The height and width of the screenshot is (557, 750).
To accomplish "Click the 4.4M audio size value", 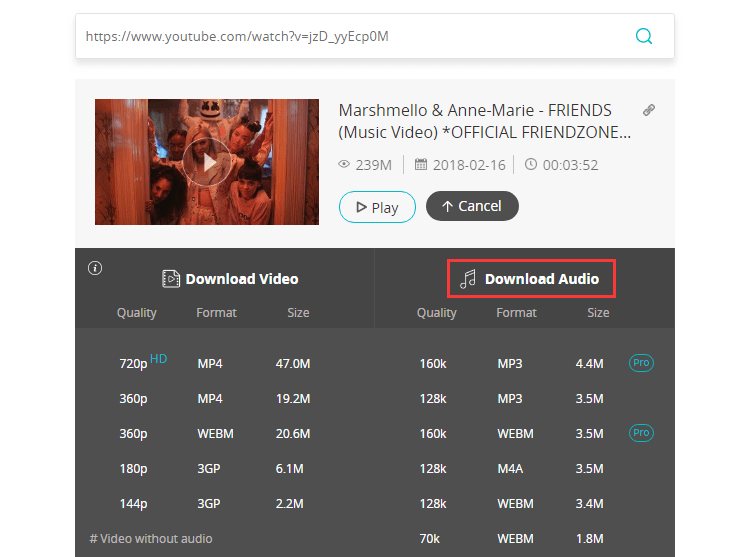I will click(589, 364).
